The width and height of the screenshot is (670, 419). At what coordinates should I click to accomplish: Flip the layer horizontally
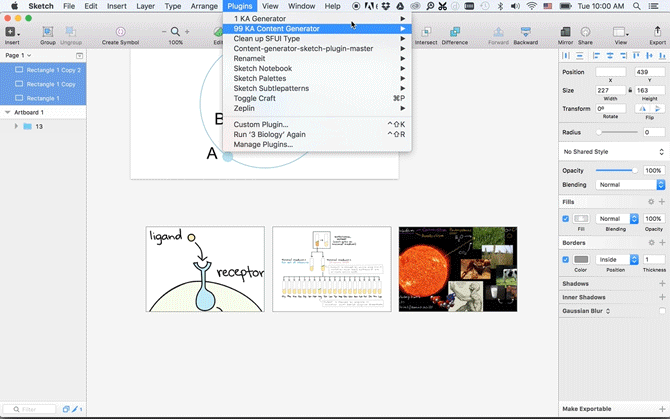[x=642, y=108]
